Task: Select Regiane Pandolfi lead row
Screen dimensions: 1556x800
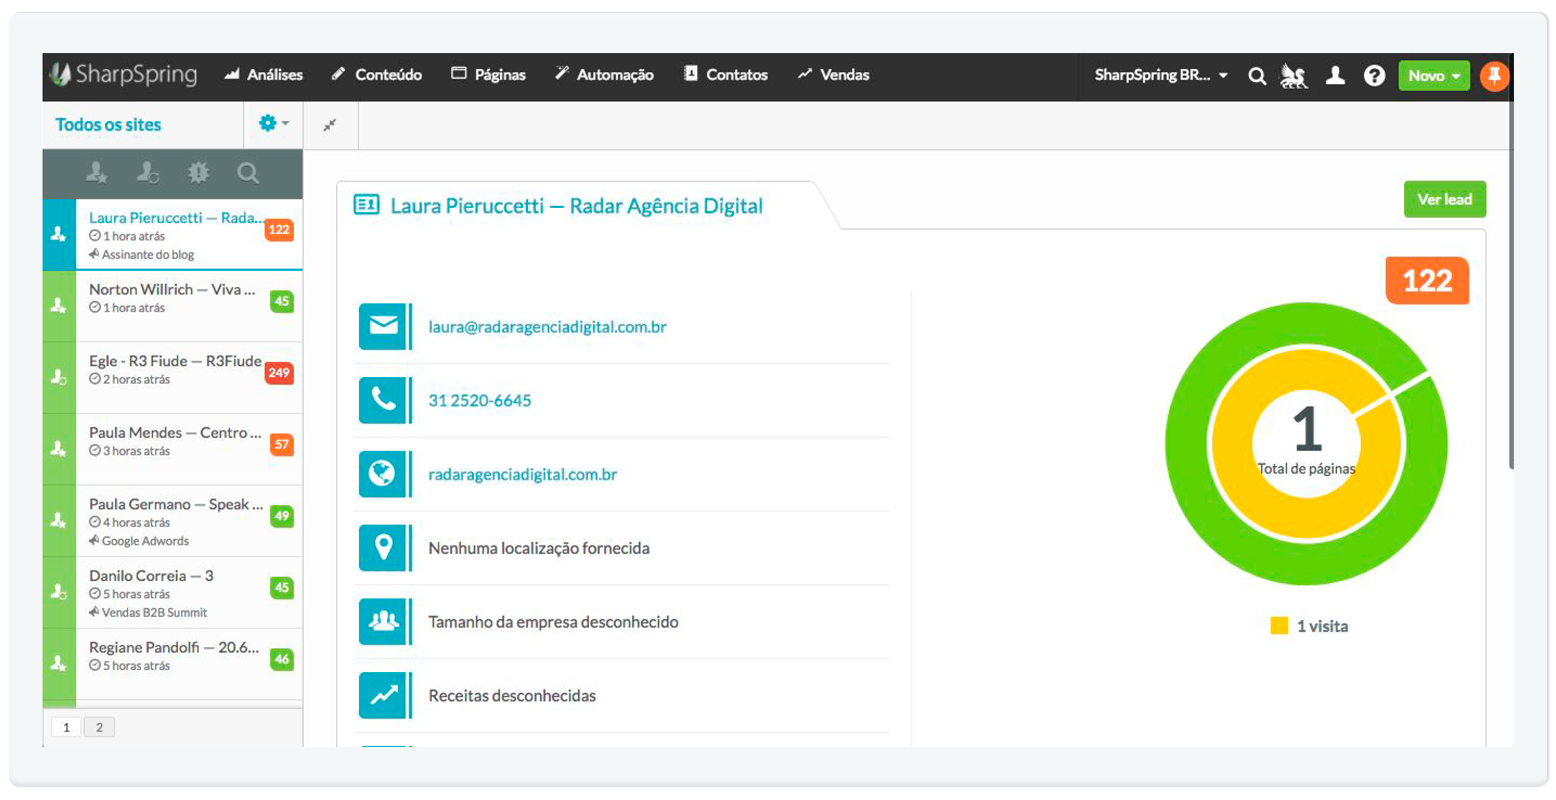Action: [173, 664]
